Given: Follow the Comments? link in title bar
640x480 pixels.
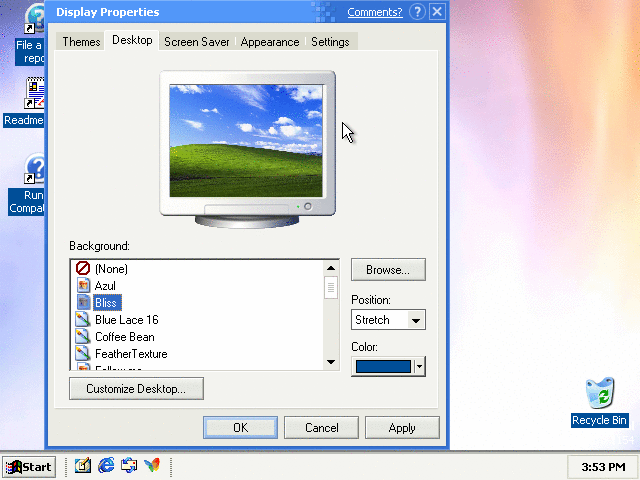Looking at the screenshot, I should click(x=375, y=12).
